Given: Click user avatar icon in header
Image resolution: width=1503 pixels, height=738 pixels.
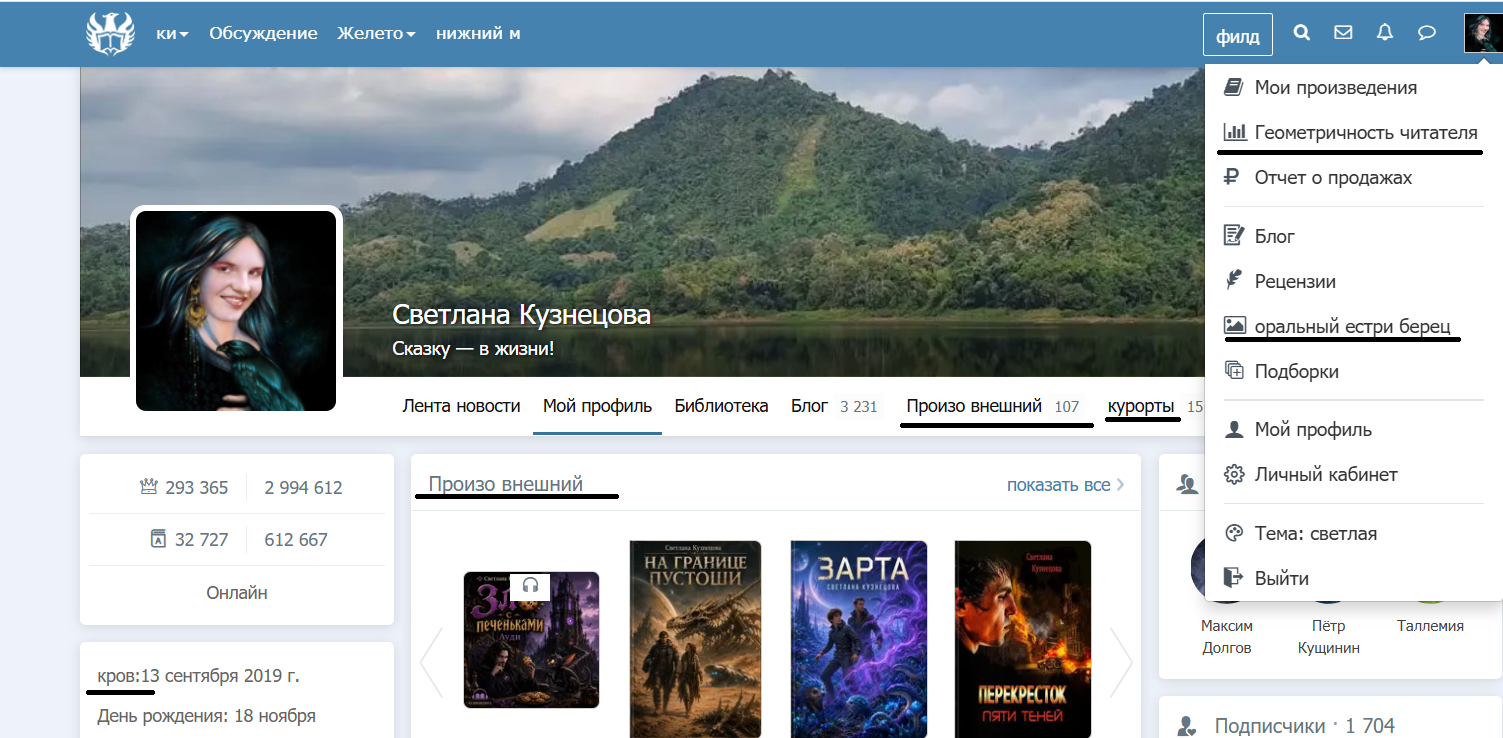Looking at the screenshot, I should 1480,33.
